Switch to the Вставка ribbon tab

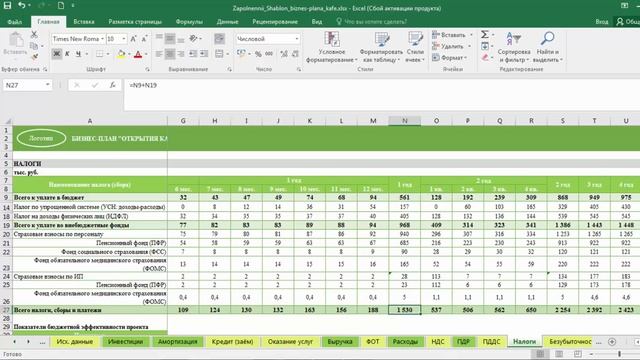coord(84,22)
